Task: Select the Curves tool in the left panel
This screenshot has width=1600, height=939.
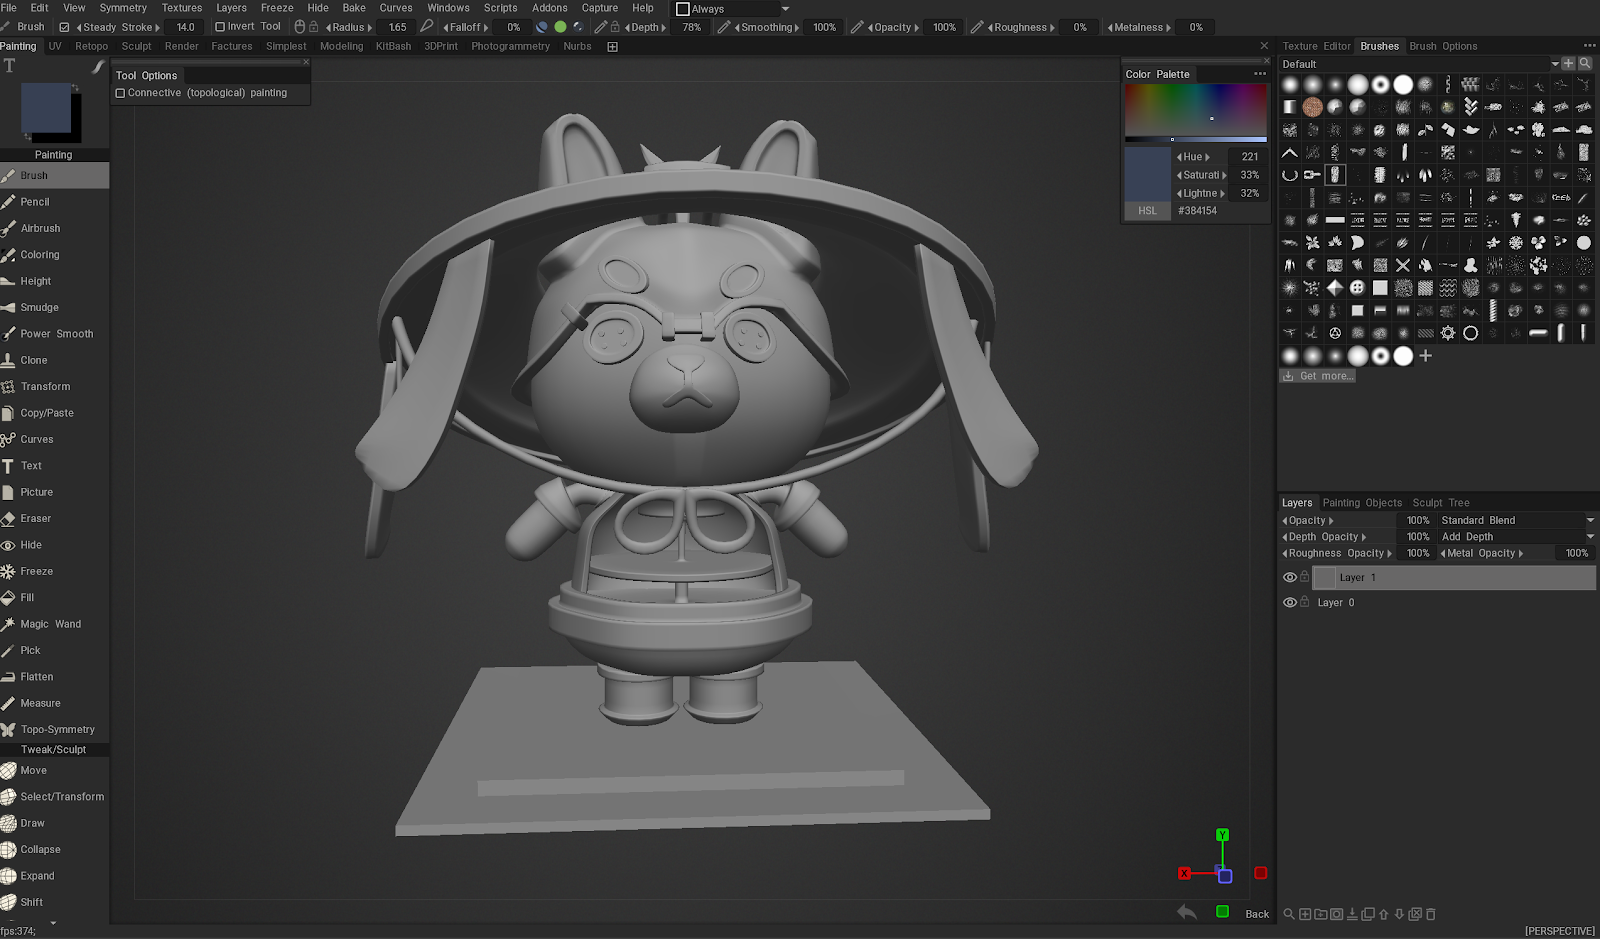Action: (54, 440)
